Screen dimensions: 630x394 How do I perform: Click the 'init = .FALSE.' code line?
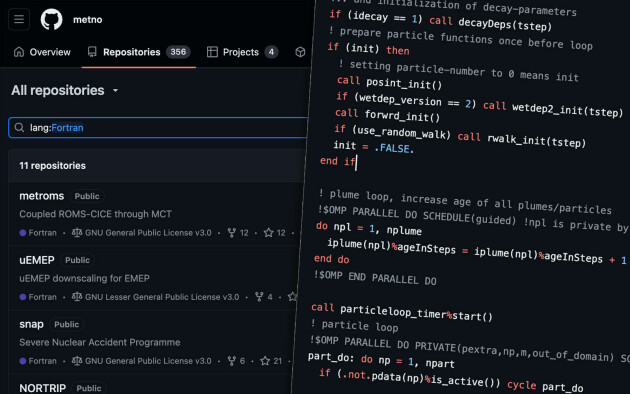373,147
